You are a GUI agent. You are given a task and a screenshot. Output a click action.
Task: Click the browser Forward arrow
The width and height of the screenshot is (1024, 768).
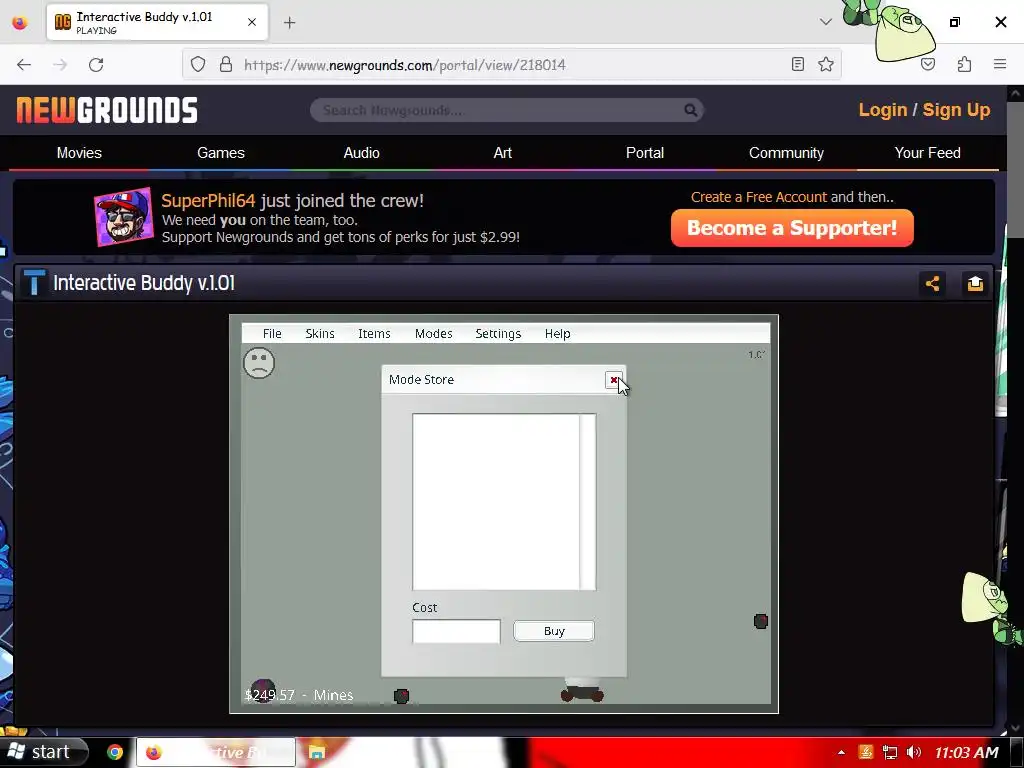coord(60,65)
